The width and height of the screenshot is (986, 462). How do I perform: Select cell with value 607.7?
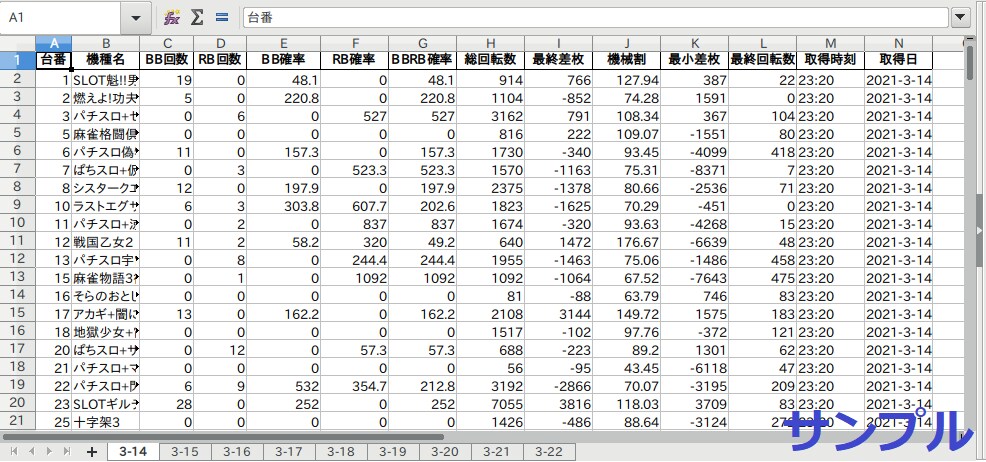tap(354, 206)
